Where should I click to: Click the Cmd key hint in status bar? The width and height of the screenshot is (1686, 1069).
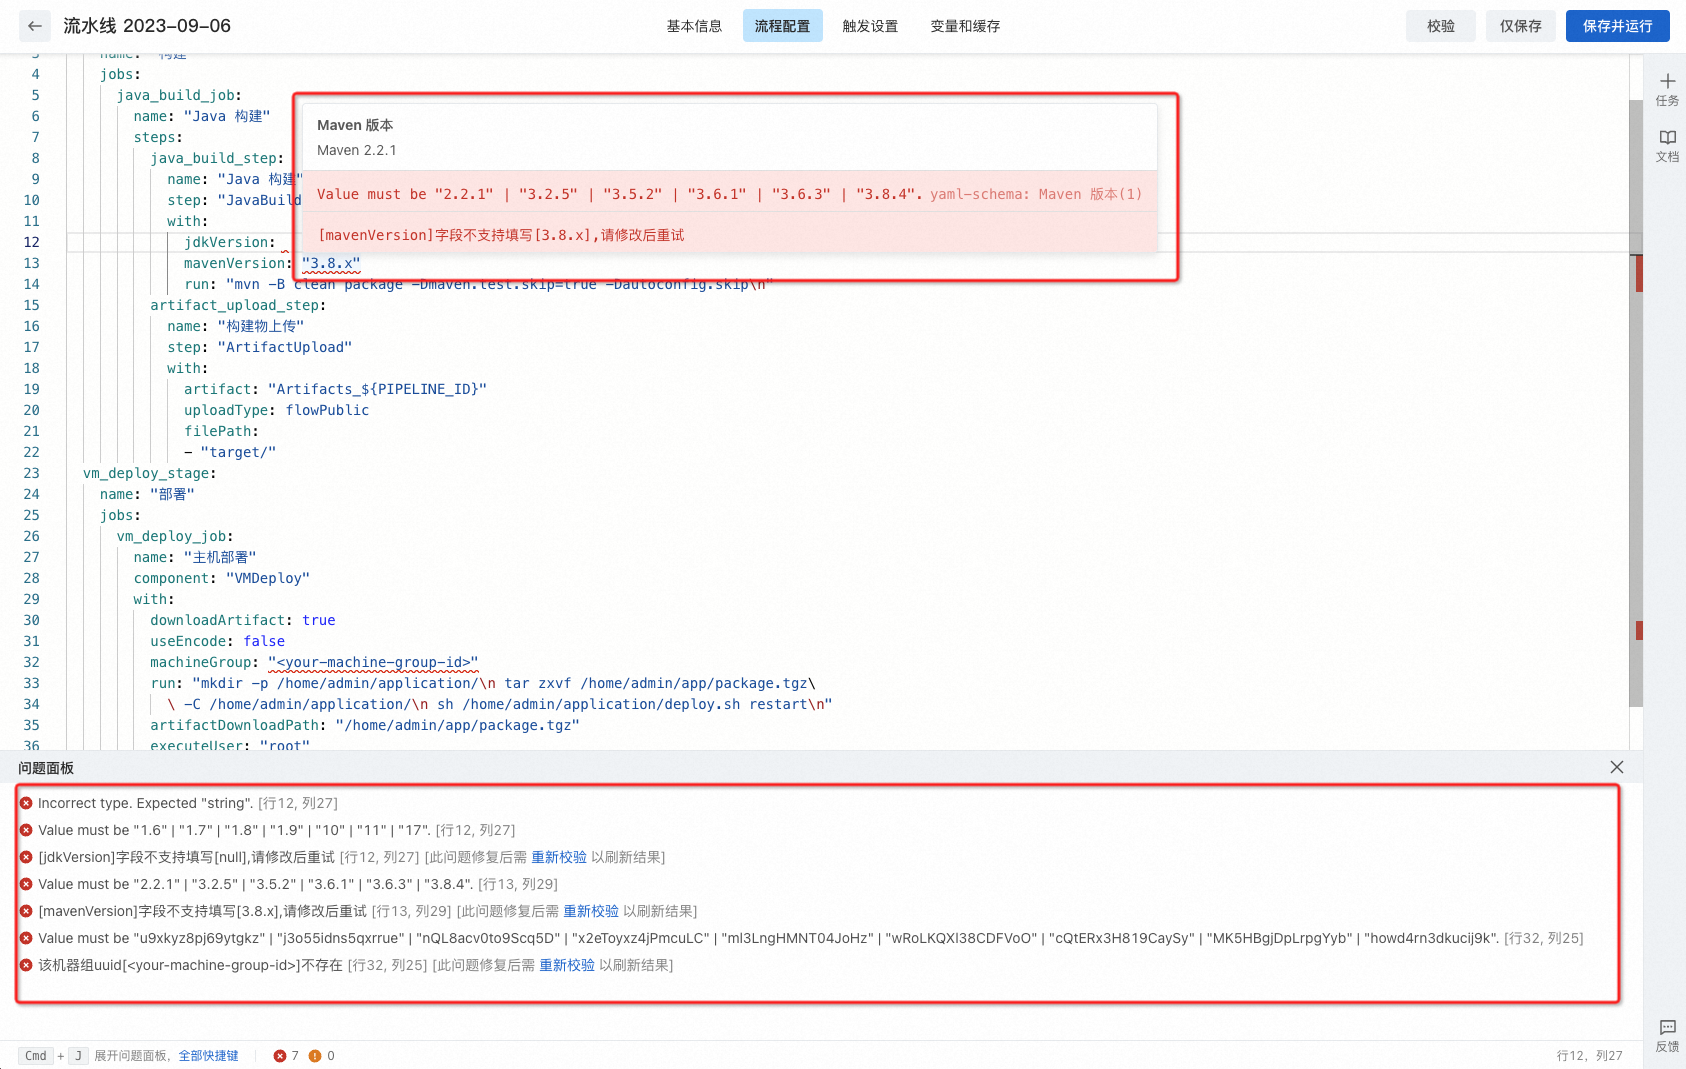click(36, 1056)
